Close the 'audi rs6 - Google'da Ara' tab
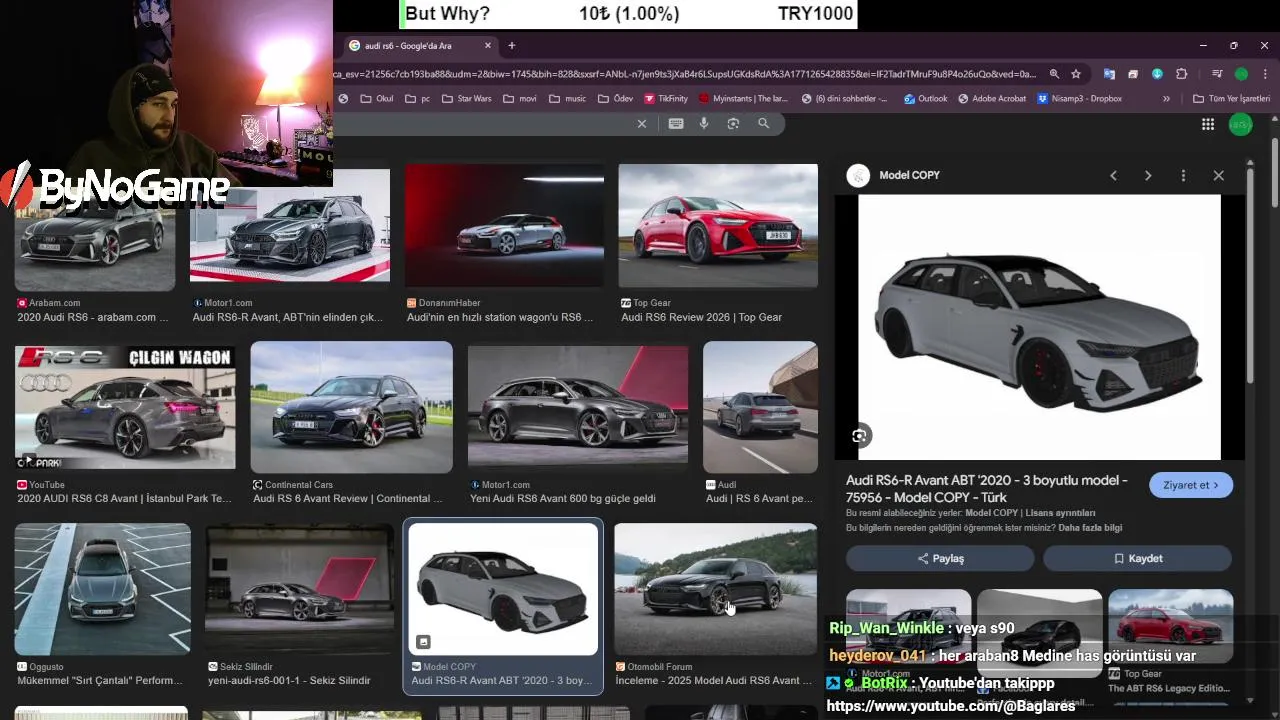 (488, 45)
